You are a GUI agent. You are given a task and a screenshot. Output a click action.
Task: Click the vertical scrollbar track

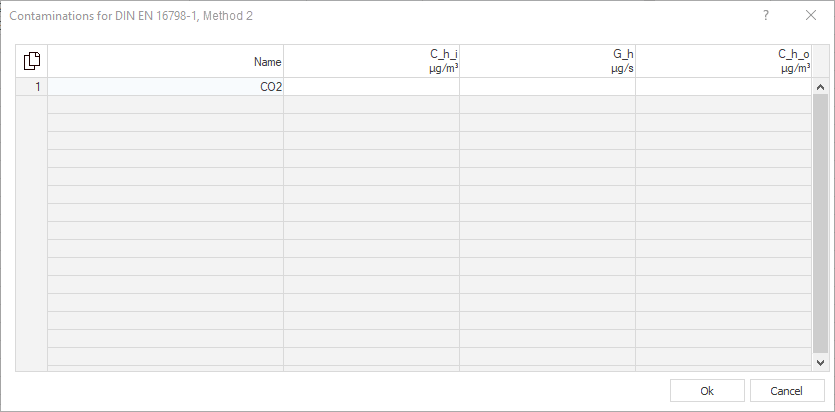820,224
